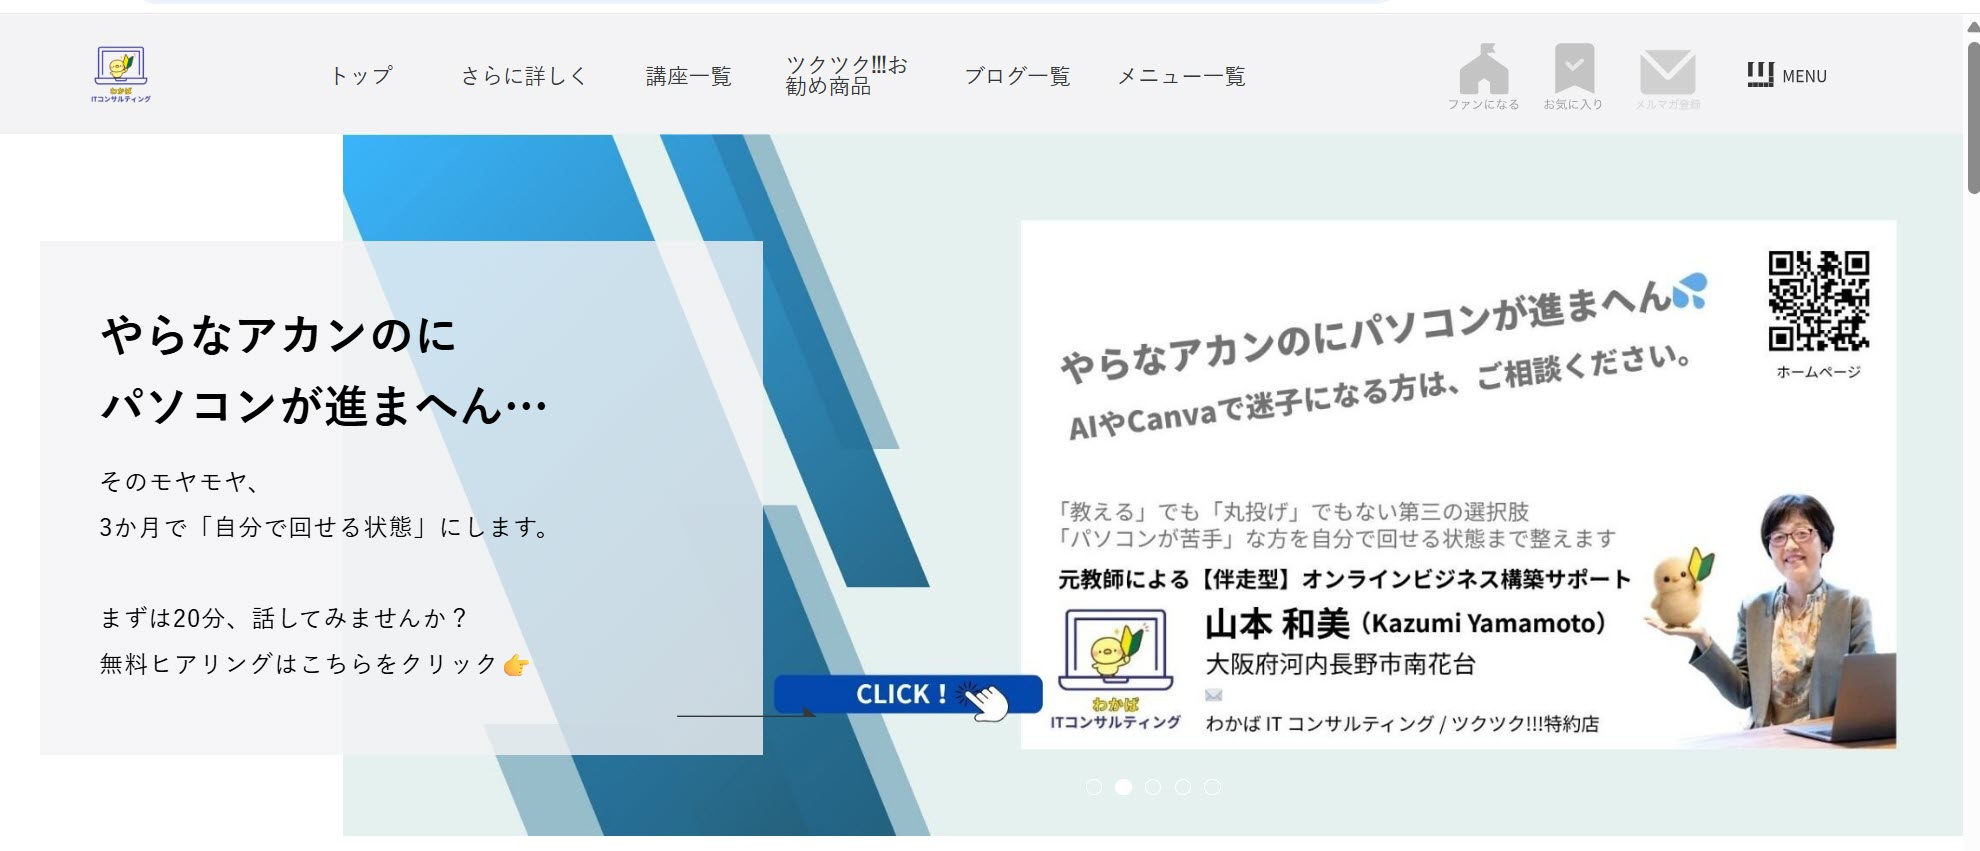The width and height of the screenshot is (1980, 851).
Task: Go to the トップ page
Action: point(361,76)
